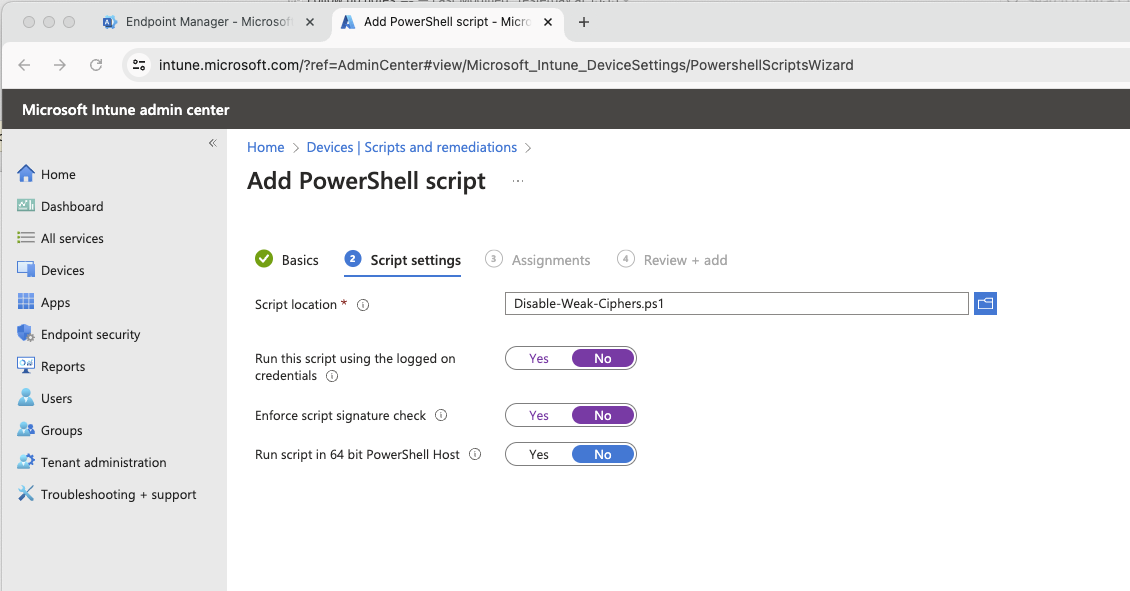Open Troubleshooting + support
1130x591 pixels.
pyautogui.click(x=107, y=494)
